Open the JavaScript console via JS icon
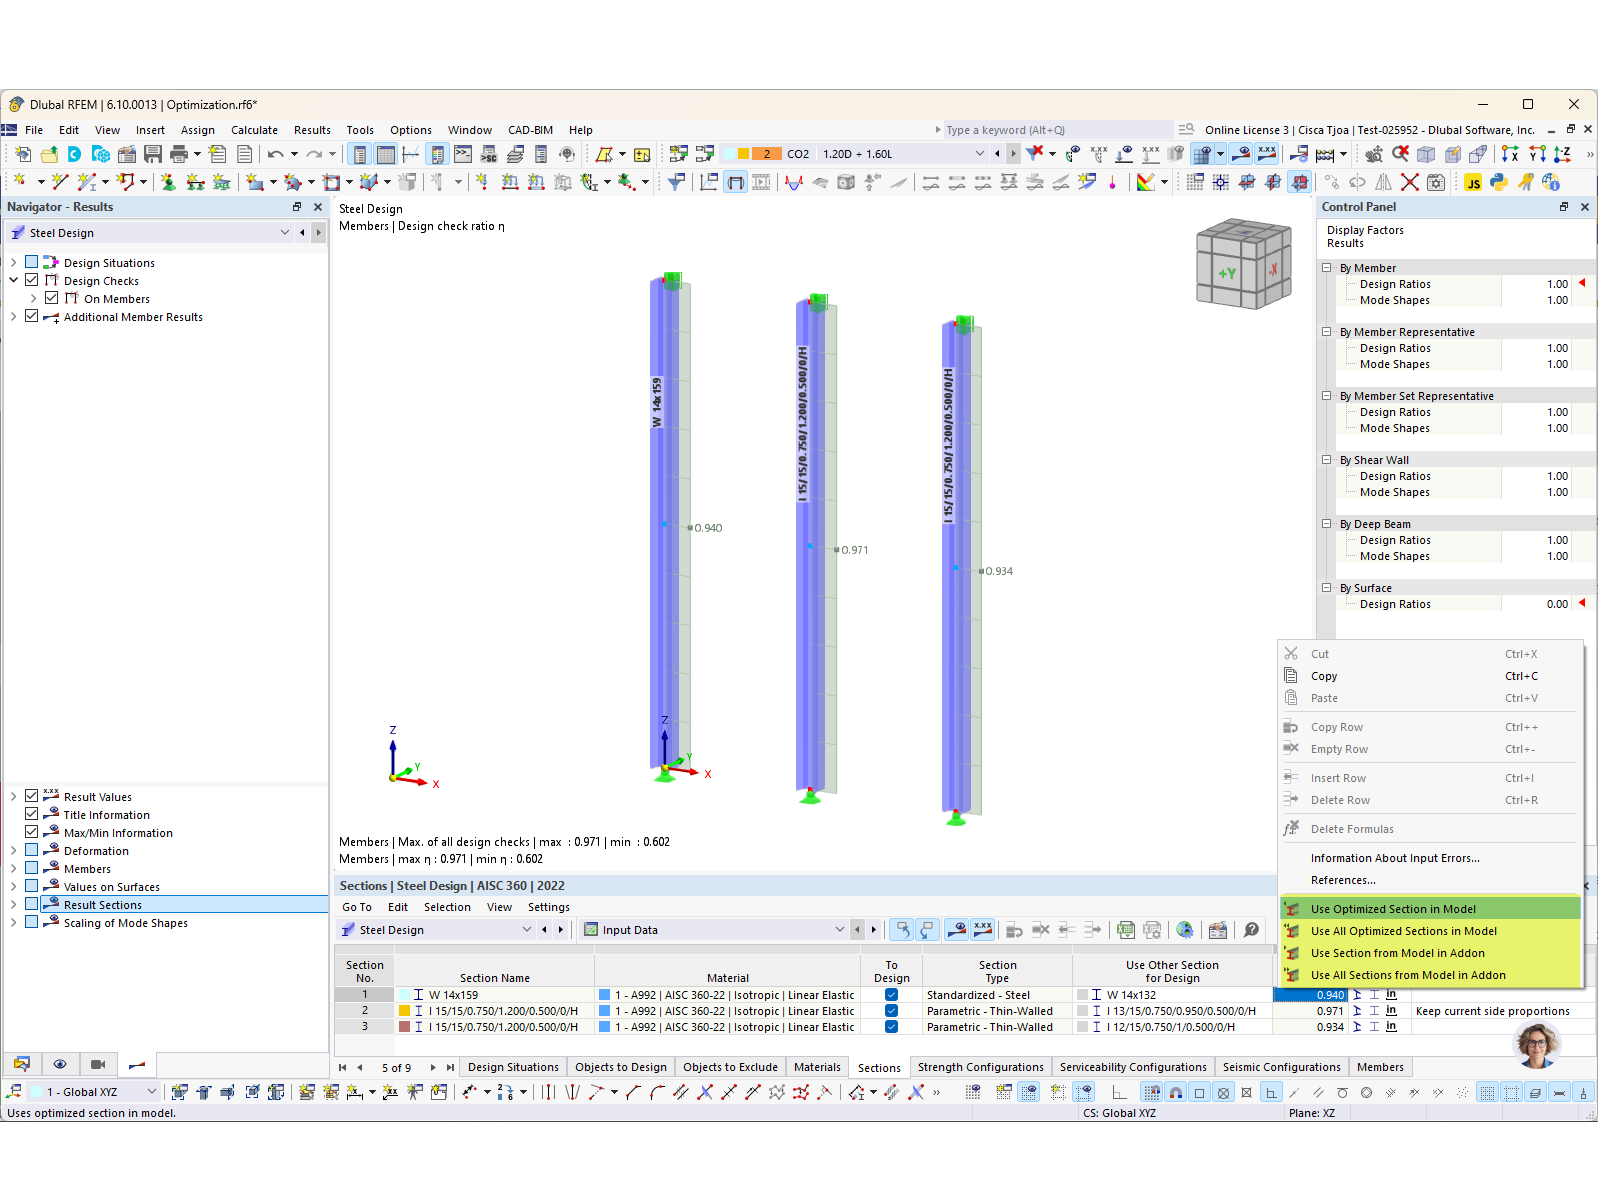 [1474, 182]
